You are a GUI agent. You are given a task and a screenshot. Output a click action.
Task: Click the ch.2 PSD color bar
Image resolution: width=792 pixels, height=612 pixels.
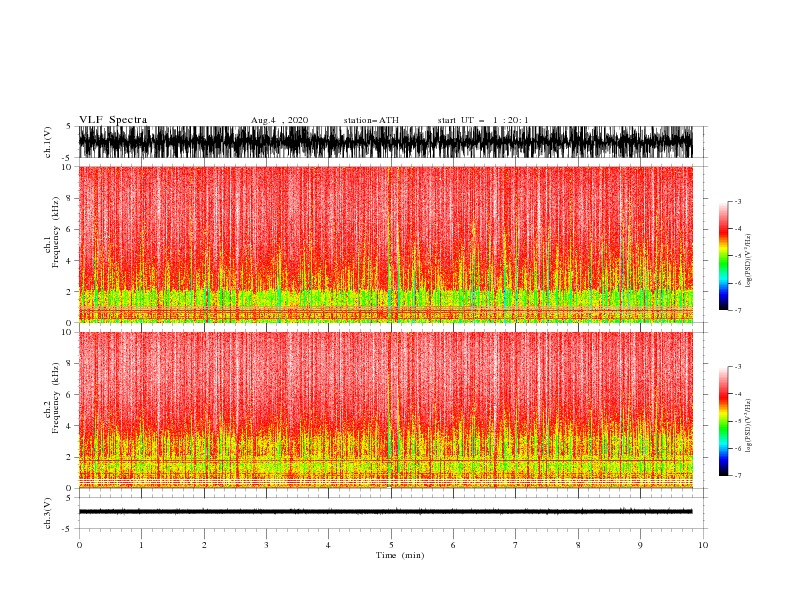pyautogui.click(x=723, y=421)
